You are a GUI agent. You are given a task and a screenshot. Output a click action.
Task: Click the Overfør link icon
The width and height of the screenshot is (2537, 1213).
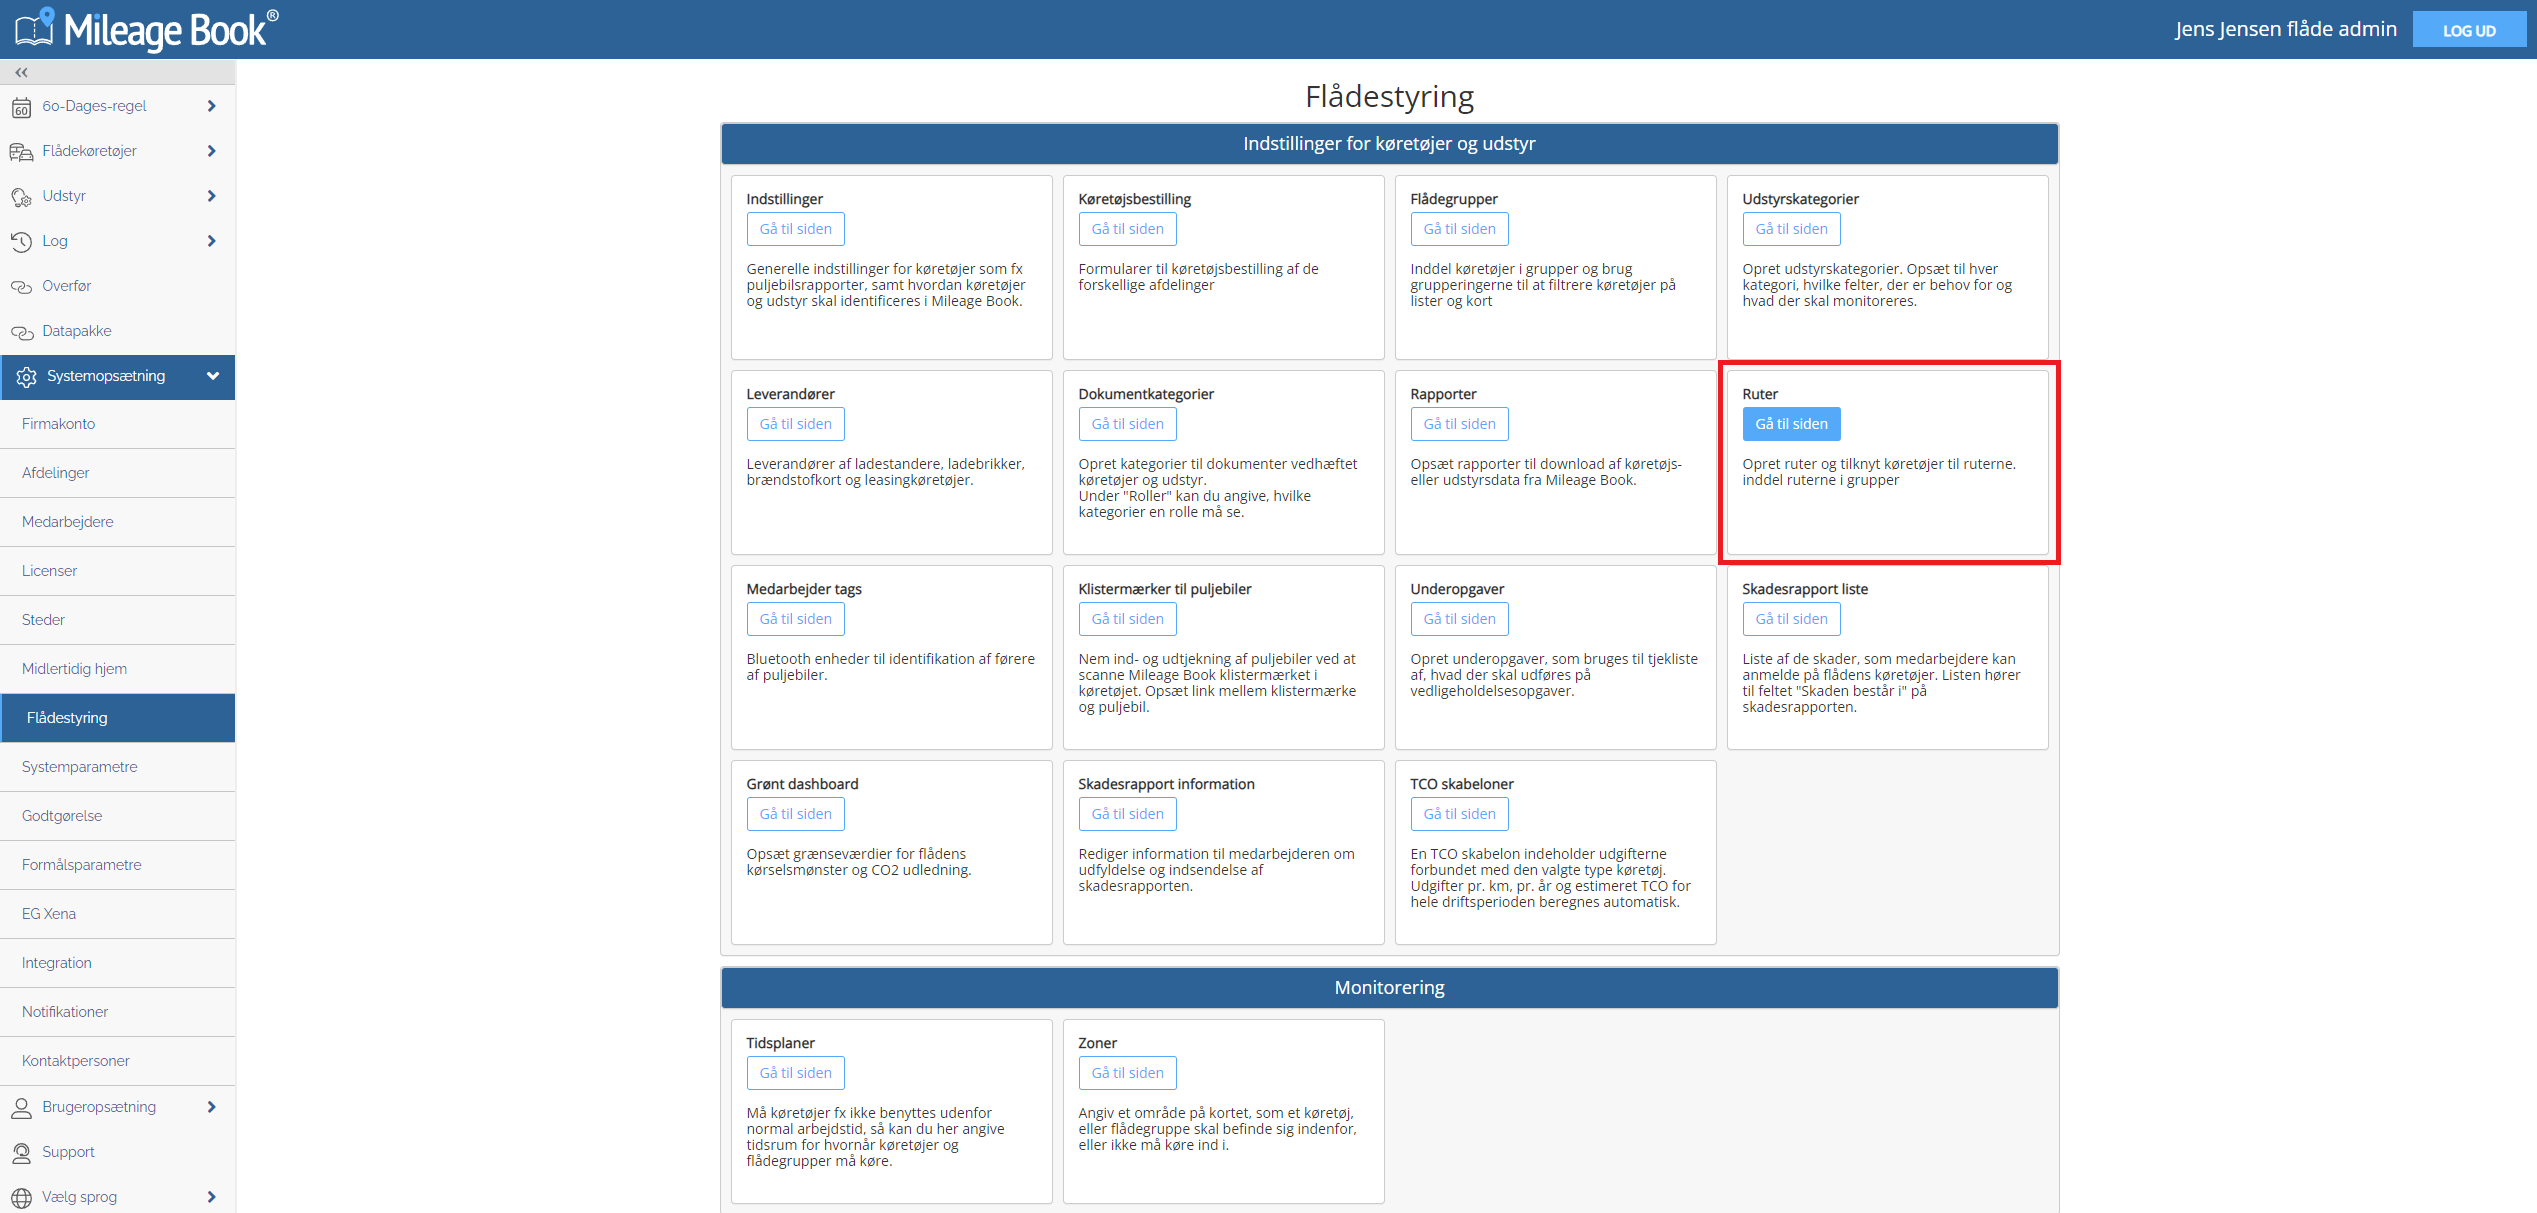(21, 287)
